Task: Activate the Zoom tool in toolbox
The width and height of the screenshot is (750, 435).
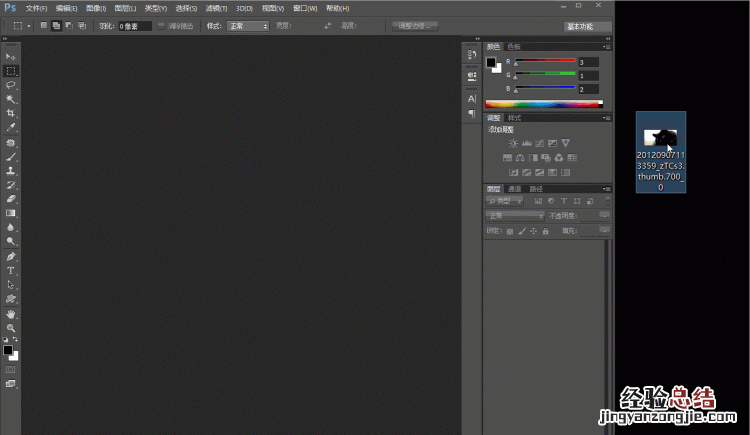Action: coord(11,328)
